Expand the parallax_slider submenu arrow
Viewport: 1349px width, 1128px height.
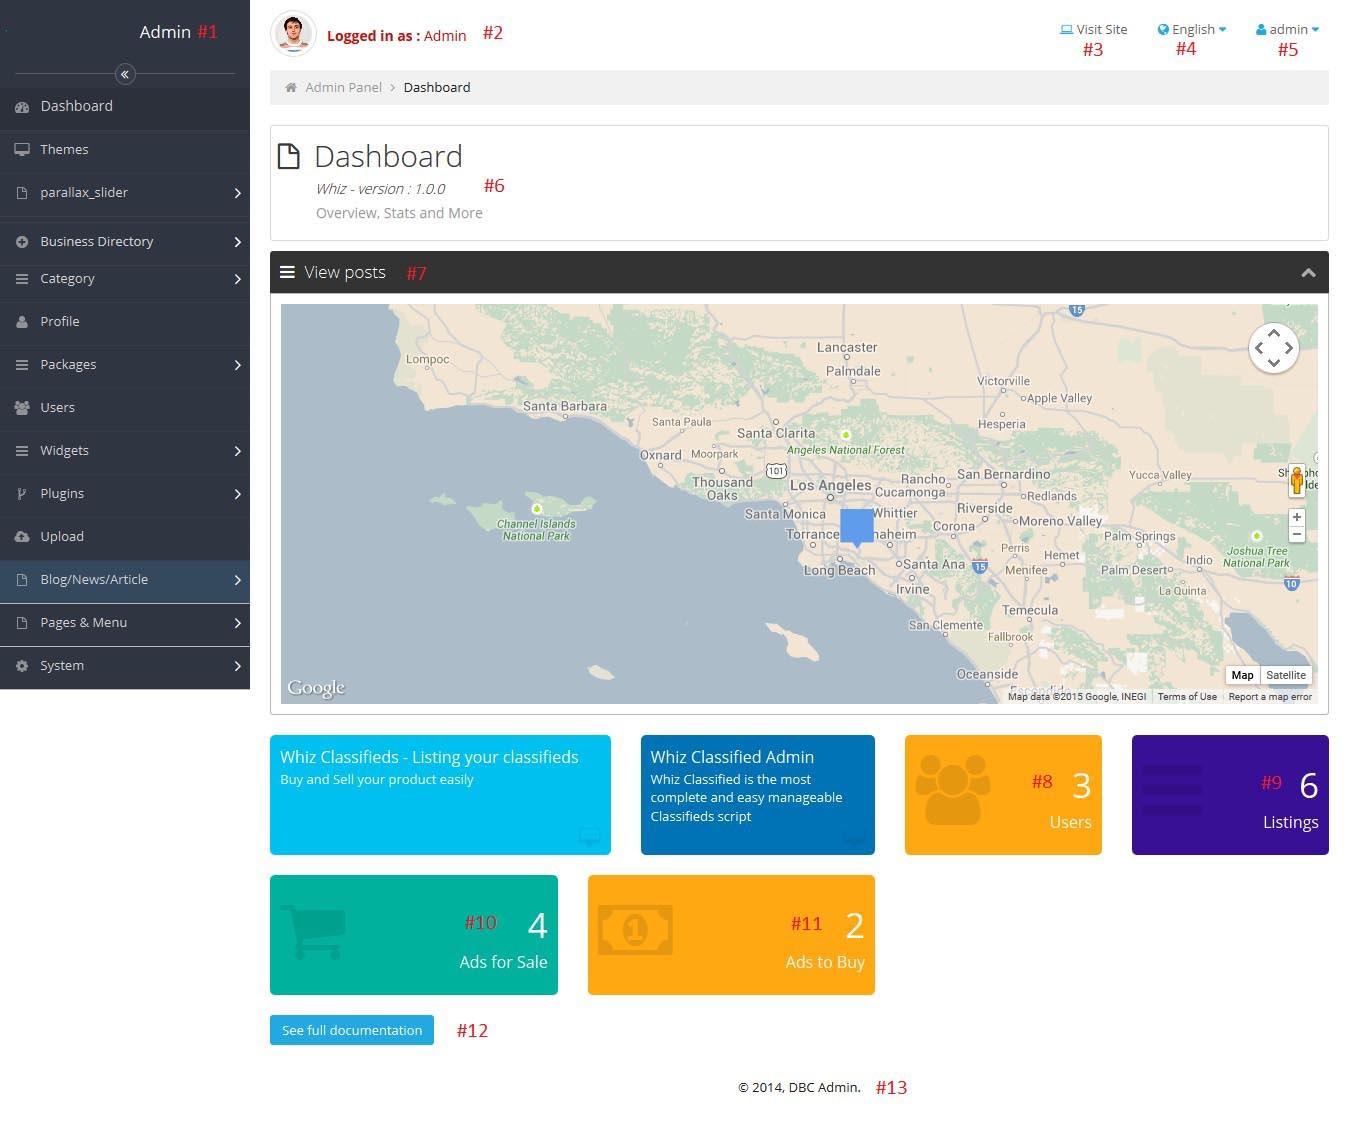point(238,193)
